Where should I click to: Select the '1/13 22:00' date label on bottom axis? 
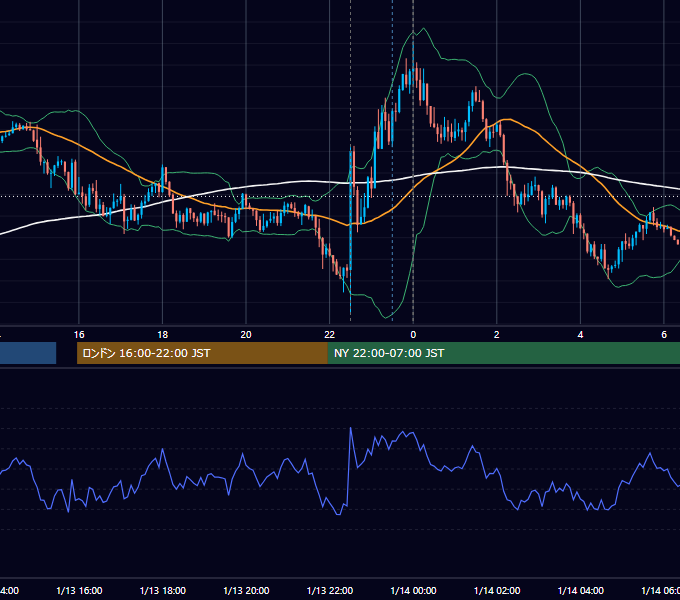[x=330, y=590]
